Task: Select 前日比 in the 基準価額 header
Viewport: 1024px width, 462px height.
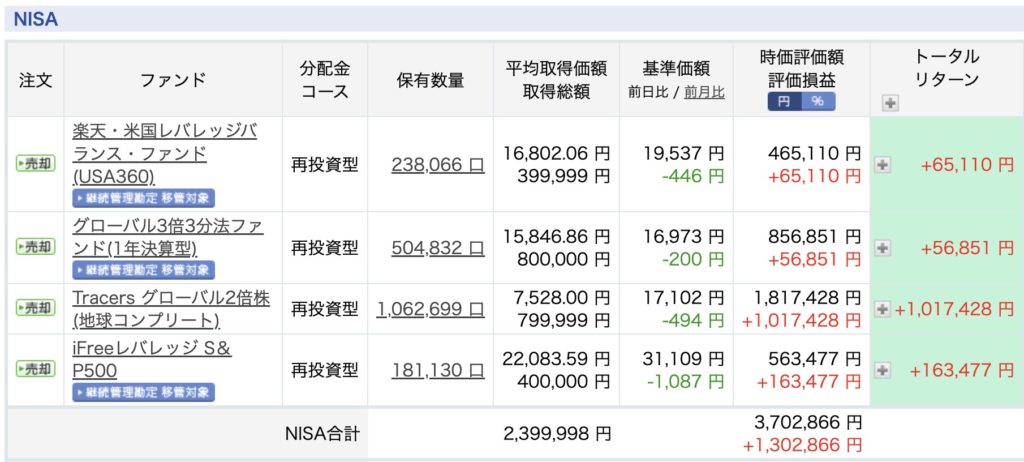Action: pyautogui.click(x=649, y=92)
